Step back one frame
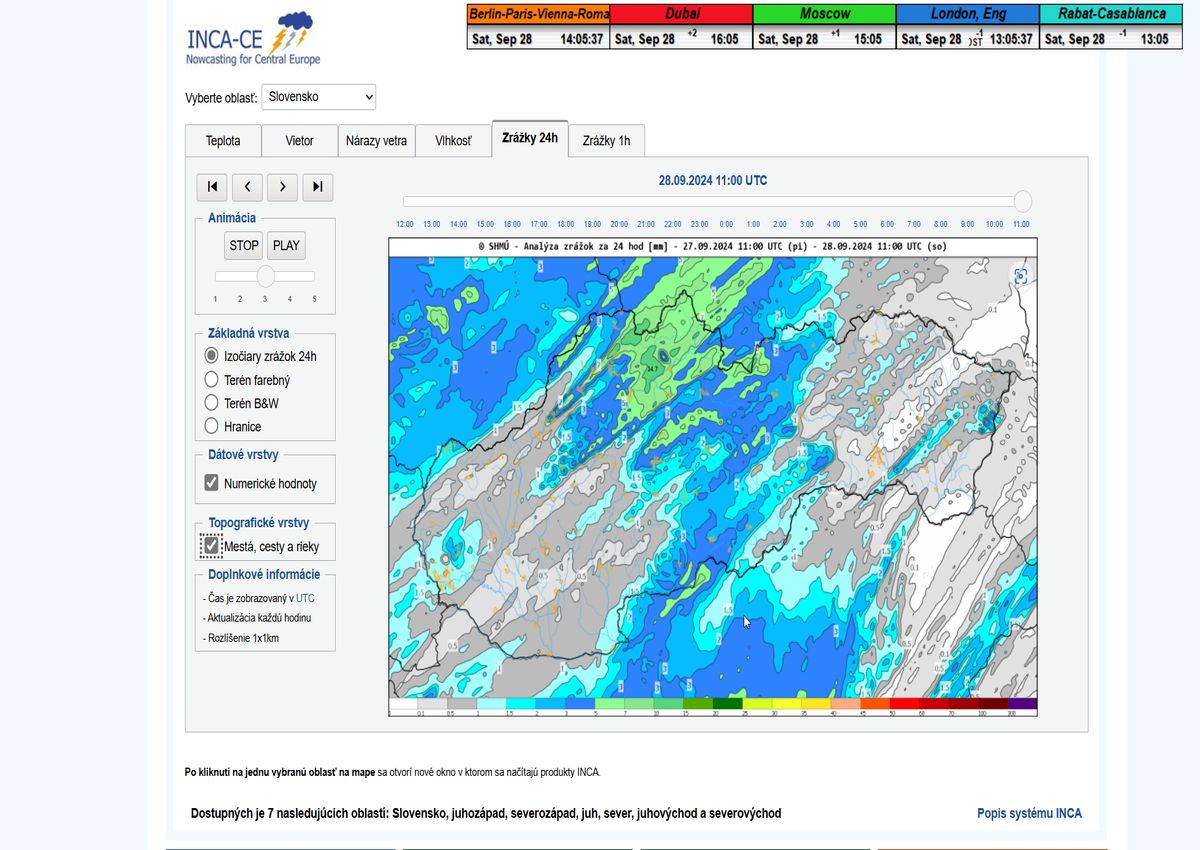Viewport: 1200px width, 850px height. pos(247,187)
